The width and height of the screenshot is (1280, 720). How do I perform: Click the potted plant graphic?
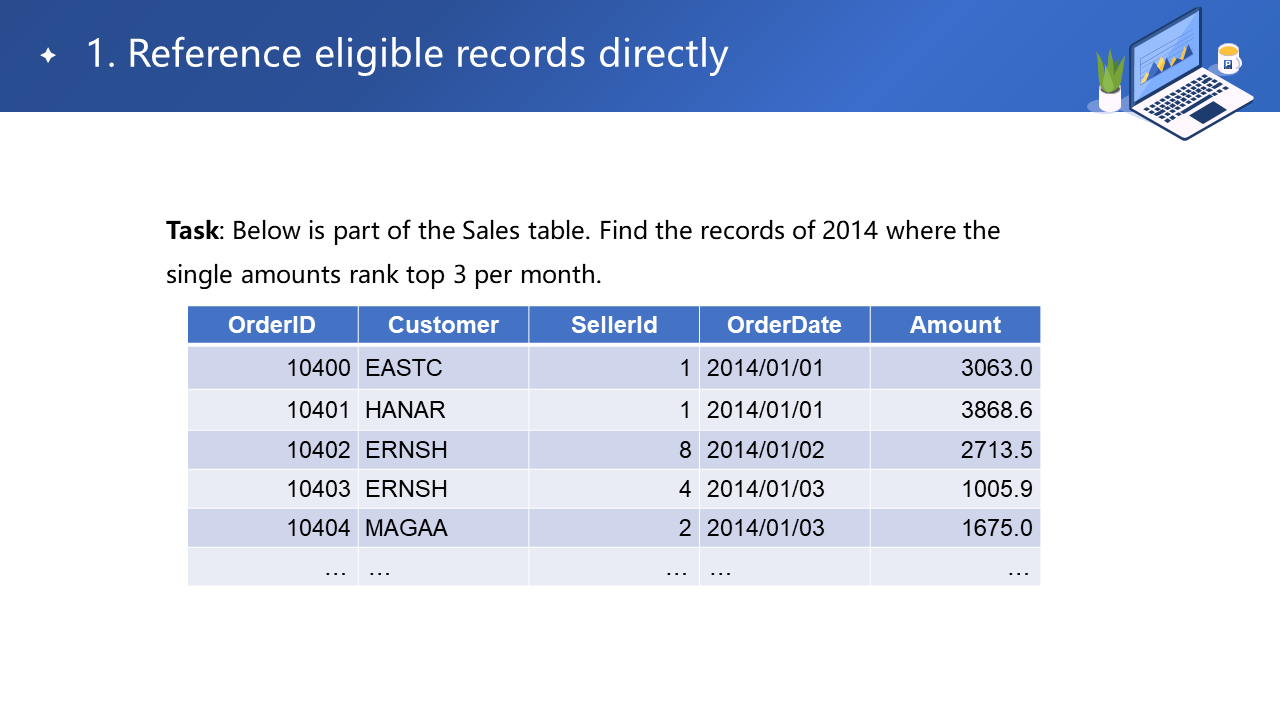click(1110, 82)
